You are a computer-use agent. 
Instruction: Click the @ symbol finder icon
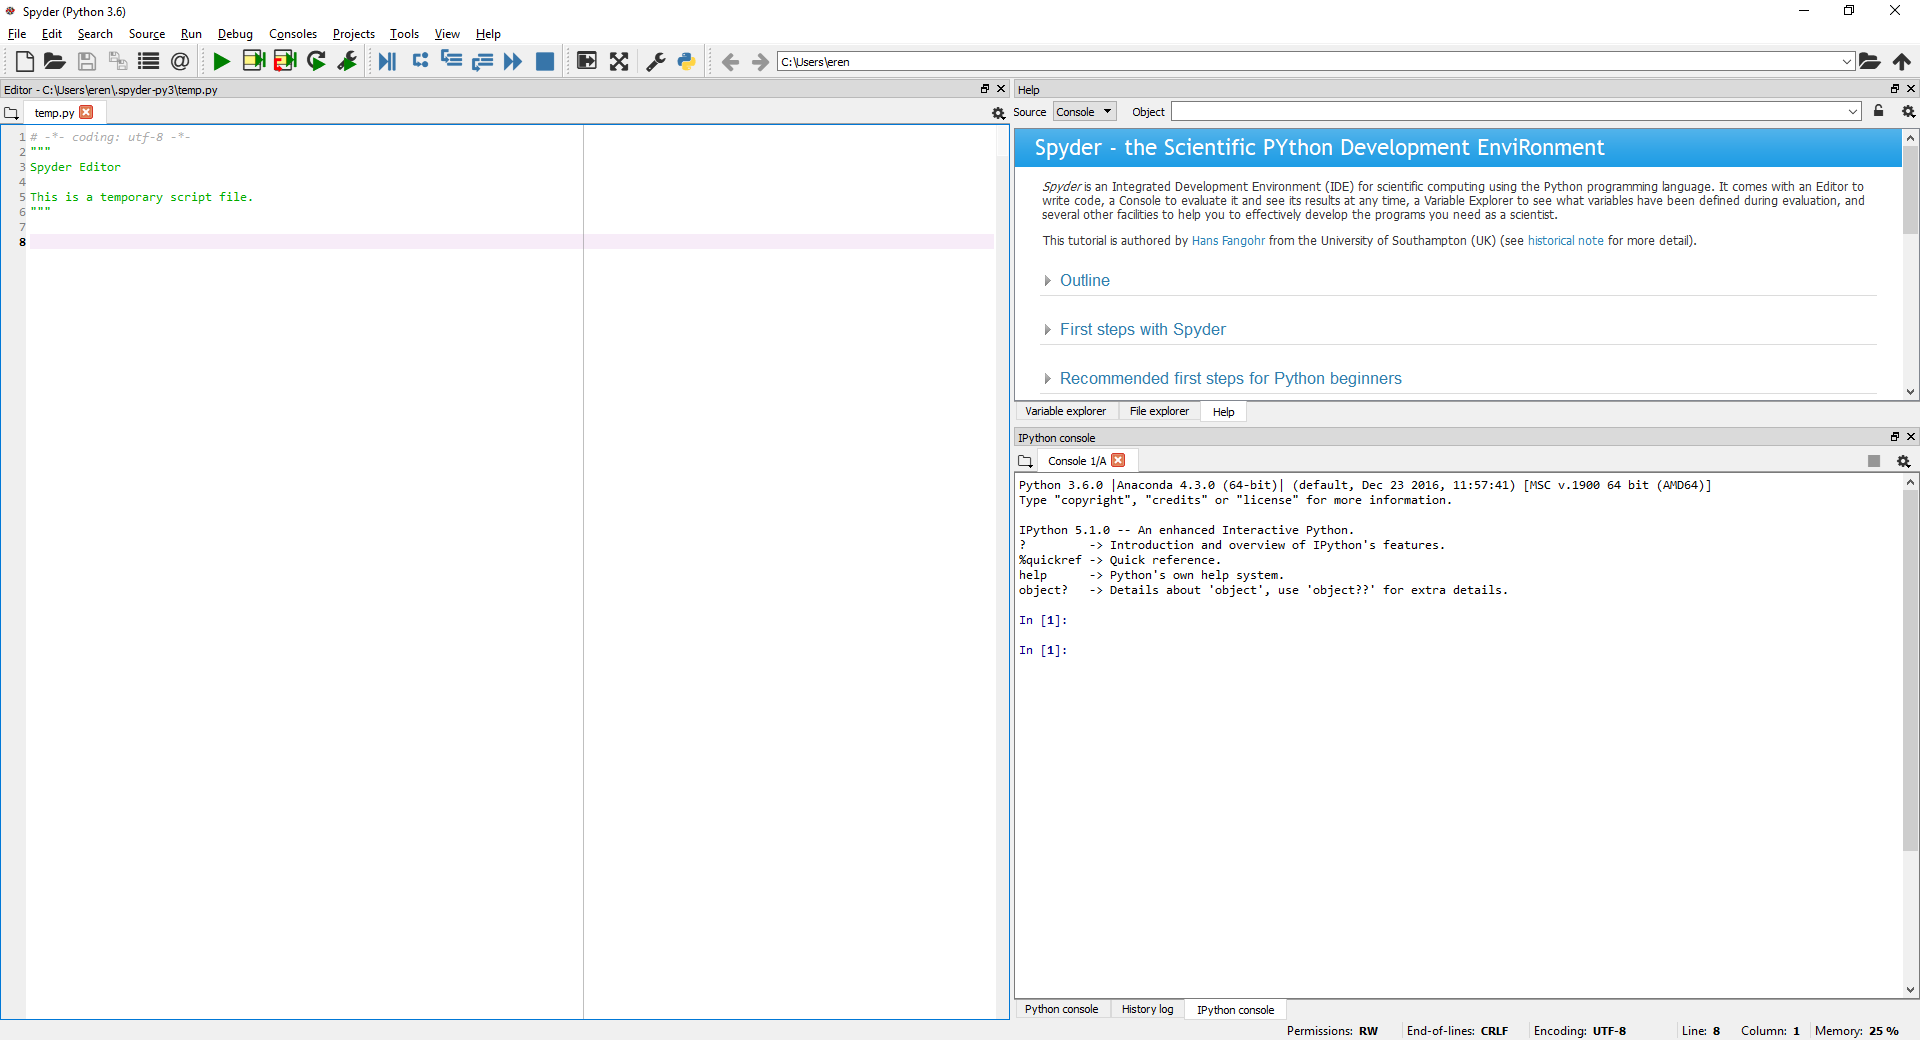[x=180, y=61]
